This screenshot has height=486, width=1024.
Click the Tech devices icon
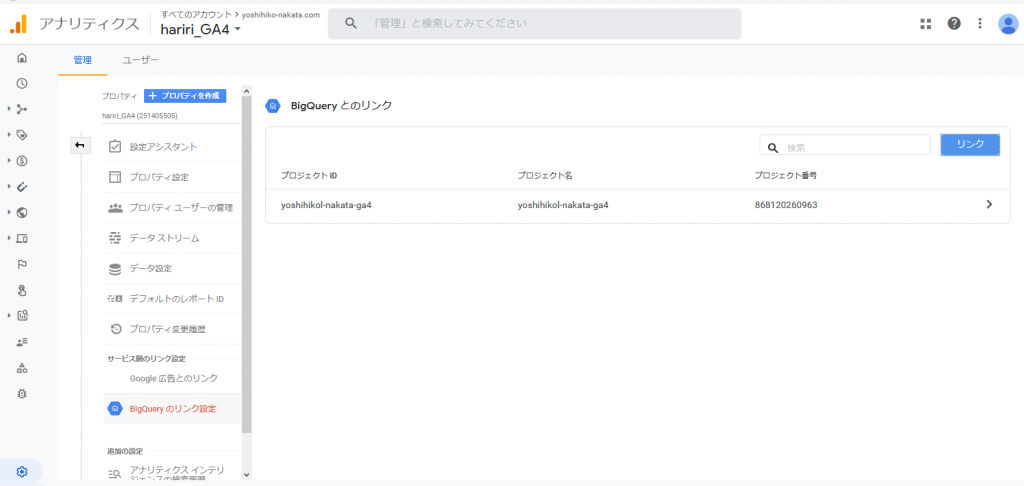click(x=22, y=238)
